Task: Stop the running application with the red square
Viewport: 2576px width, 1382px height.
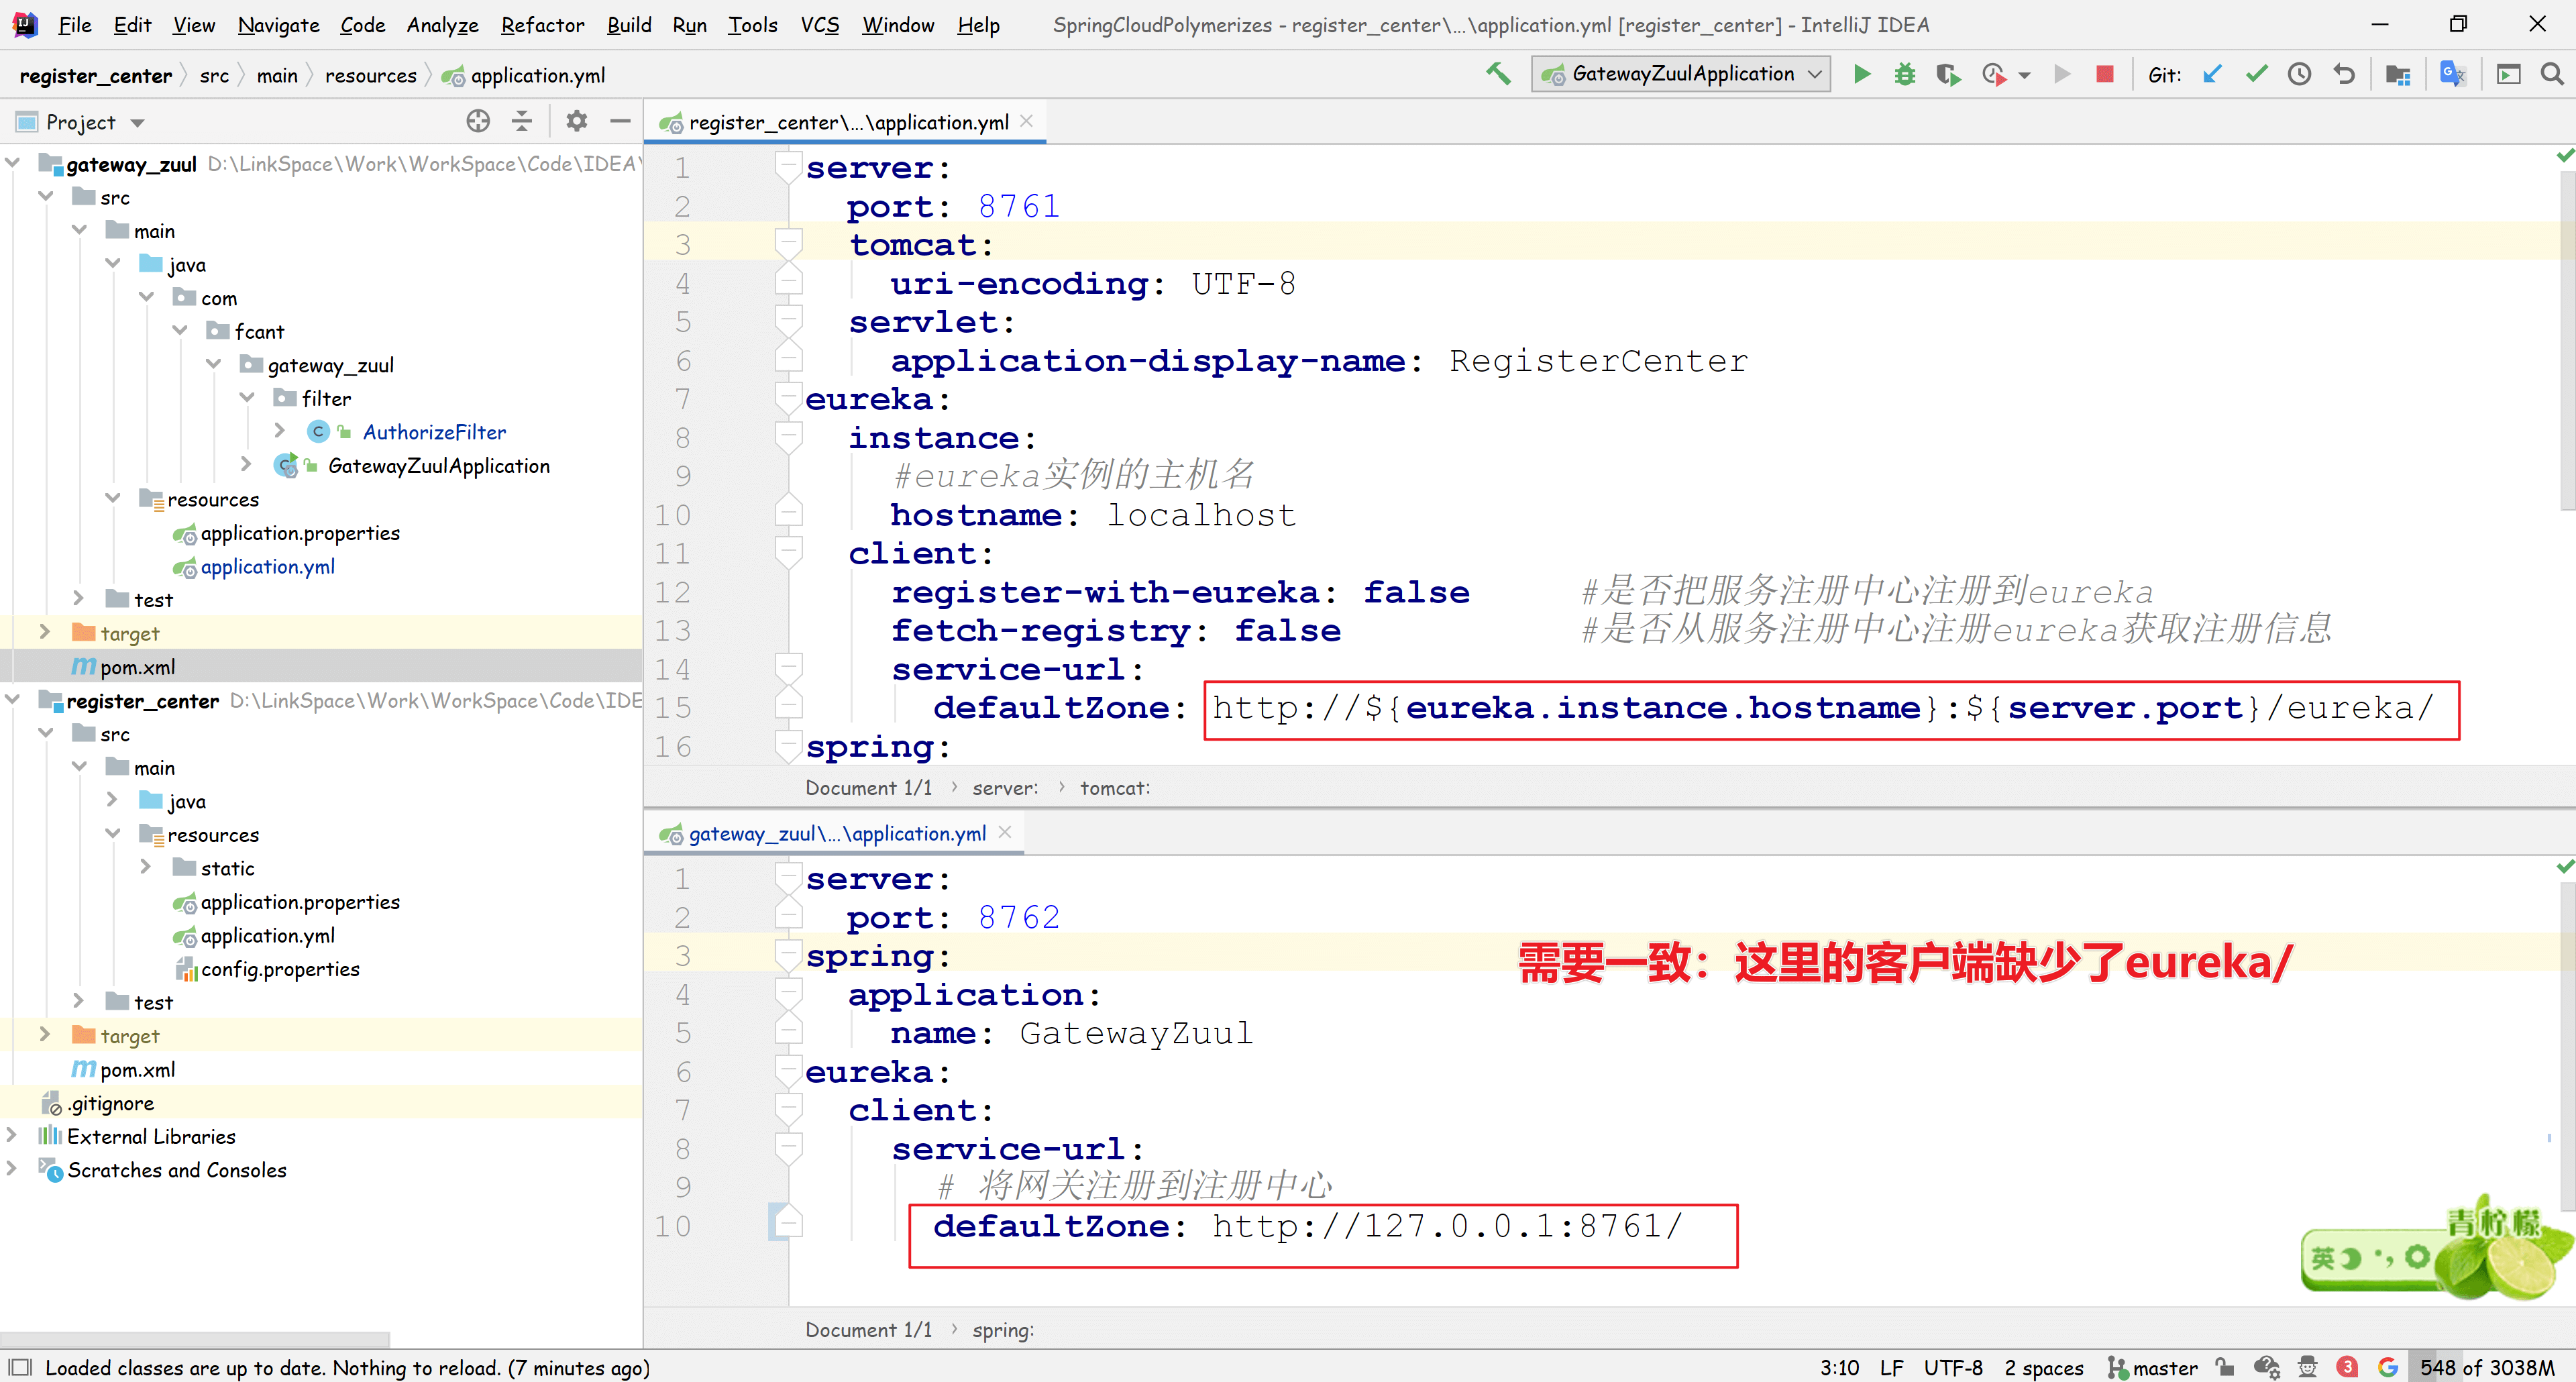Action: point(2105,74)
